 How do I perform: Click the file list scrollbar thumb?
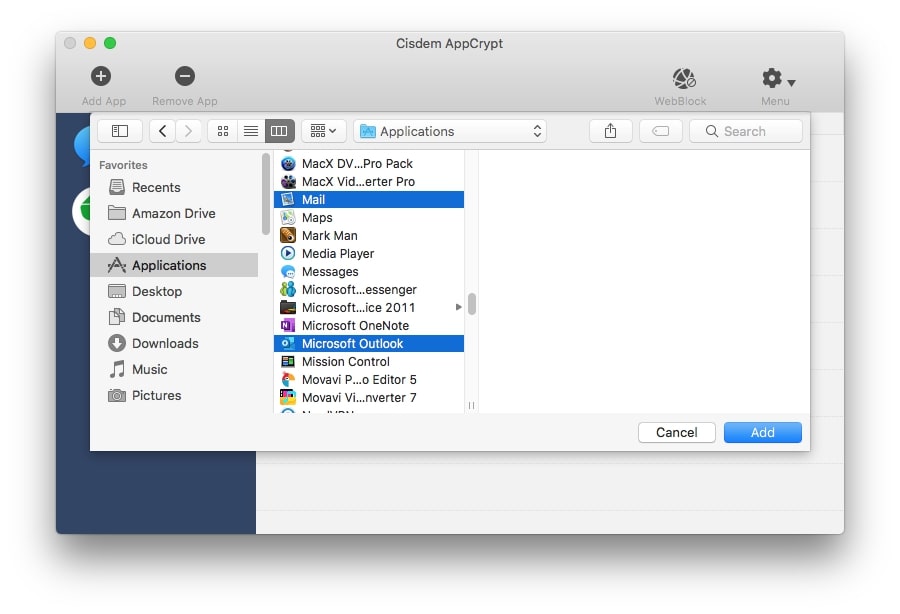472,304
